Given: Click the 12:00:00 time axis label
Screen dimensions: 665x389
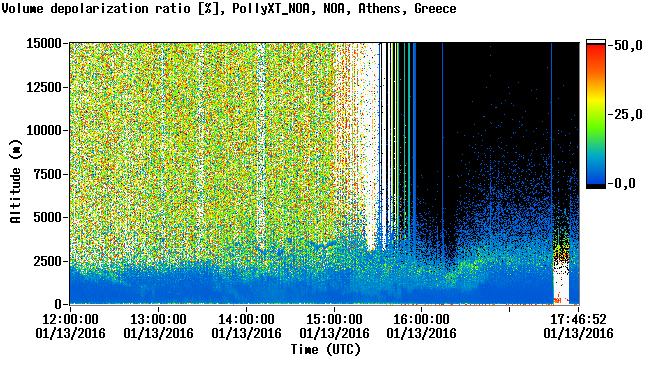Looking at the screenshot, I should point(70,319).
